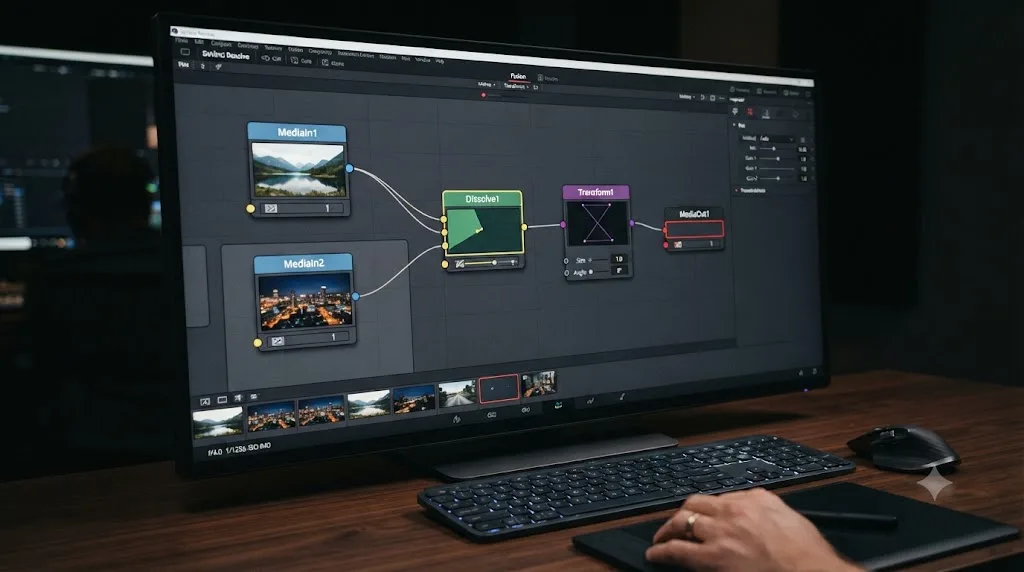Toggle the checkbox right of Method dropdown
This screenshot has height=572, width=1024.
click(803, 140)
